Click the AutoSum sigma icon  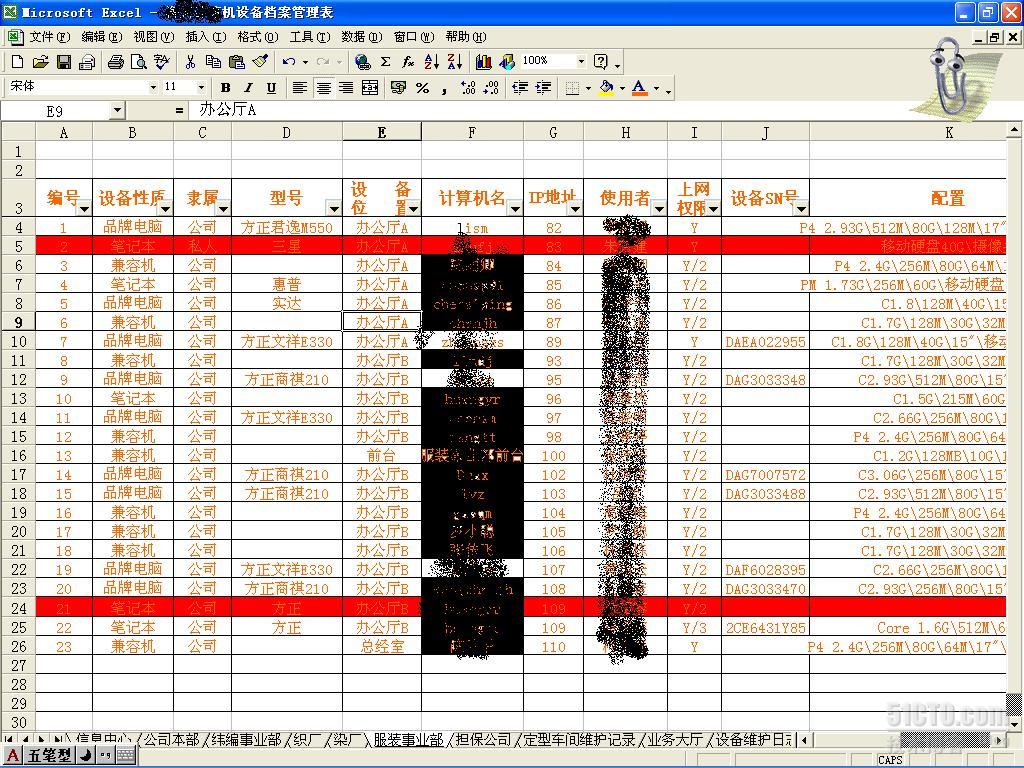coord(385,62)
